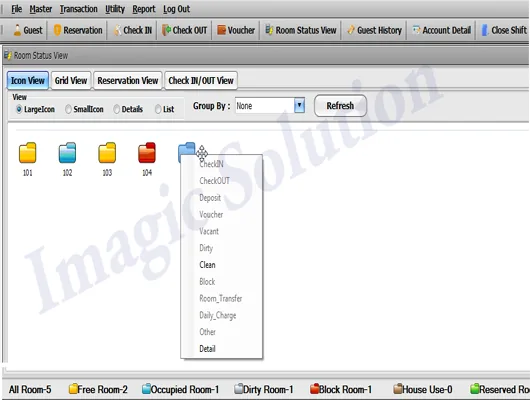This screenshot has height=400, width=530.
Task: Select the LargeIcon radio button
Action: 19,109
